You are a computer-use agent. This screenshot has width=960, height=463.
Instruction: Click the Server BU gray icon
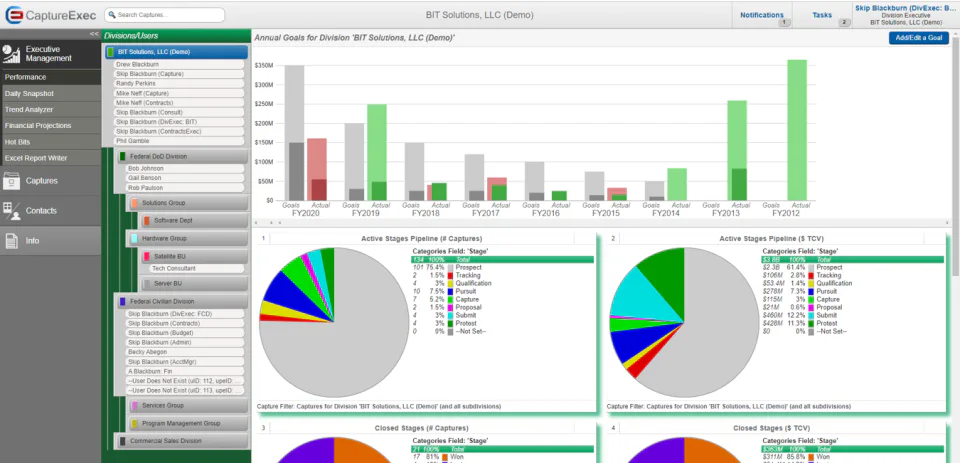point(147,284)
